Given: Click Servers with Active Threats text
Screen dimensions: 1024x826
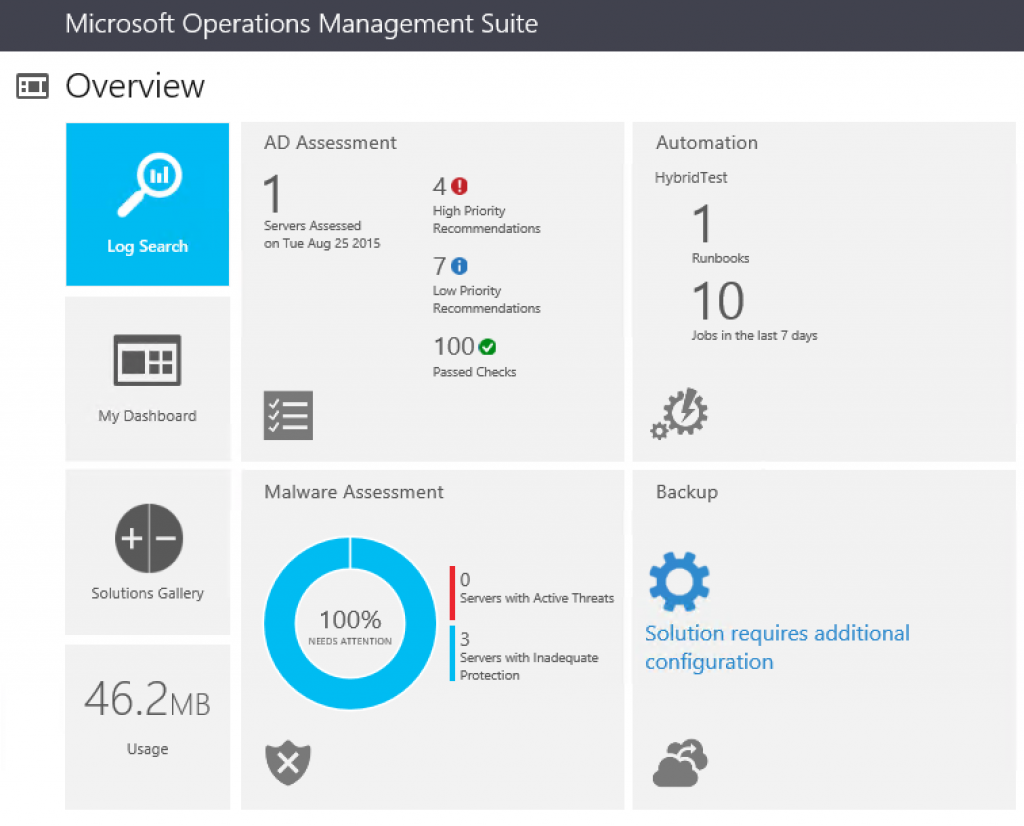Looking at the screenshot, I should click(537, 598).
